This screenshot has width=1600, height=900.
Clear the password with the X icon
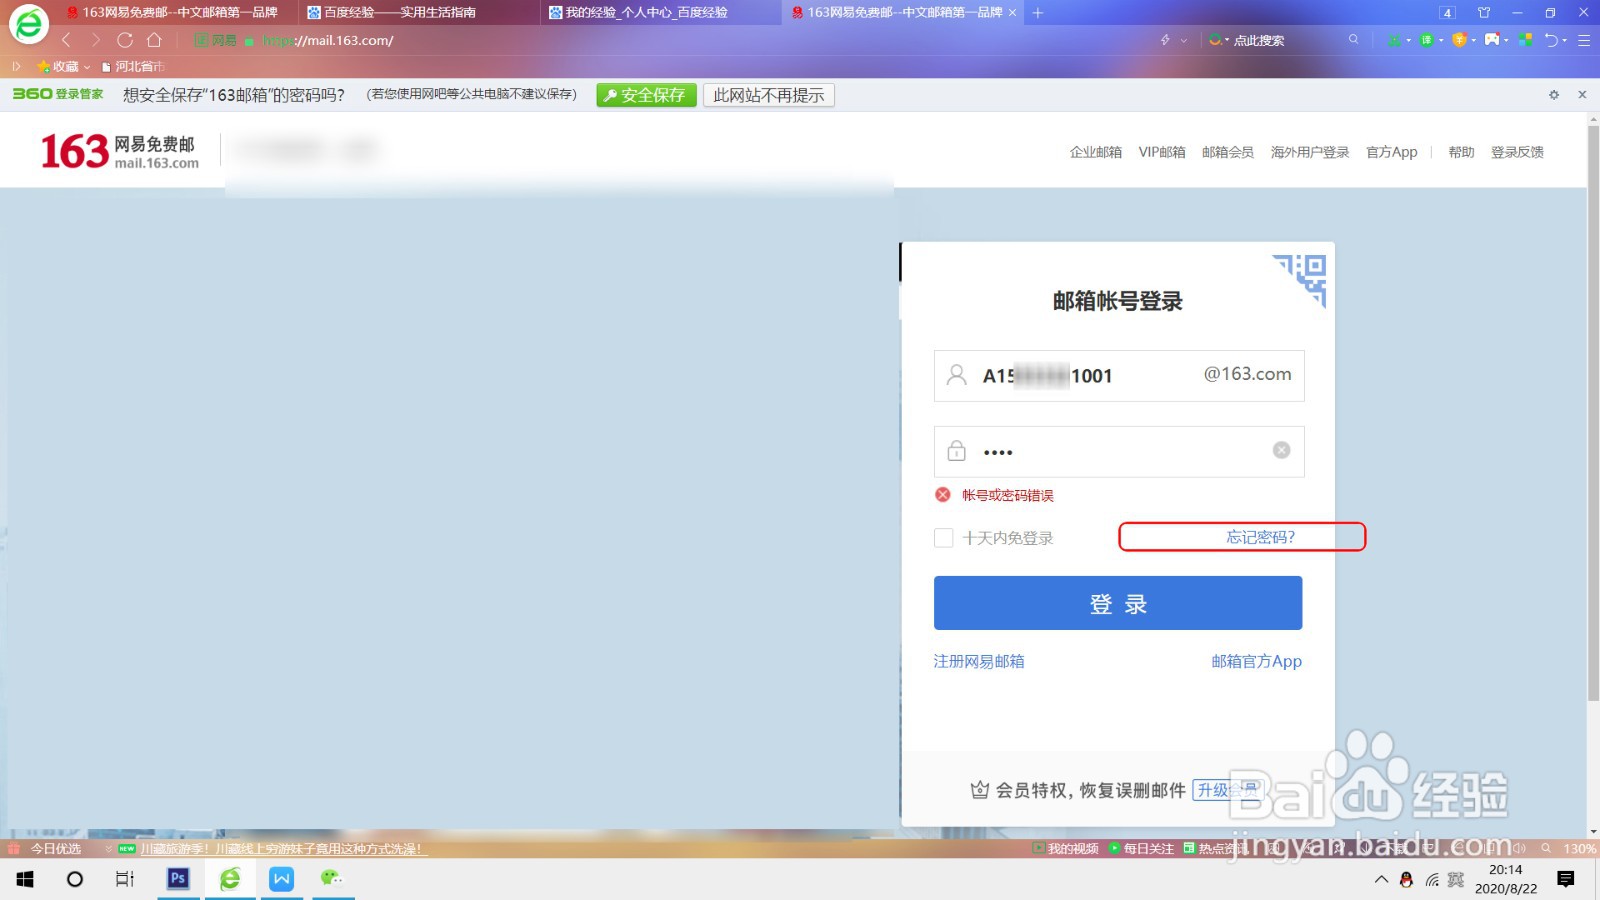(1281, 451)
